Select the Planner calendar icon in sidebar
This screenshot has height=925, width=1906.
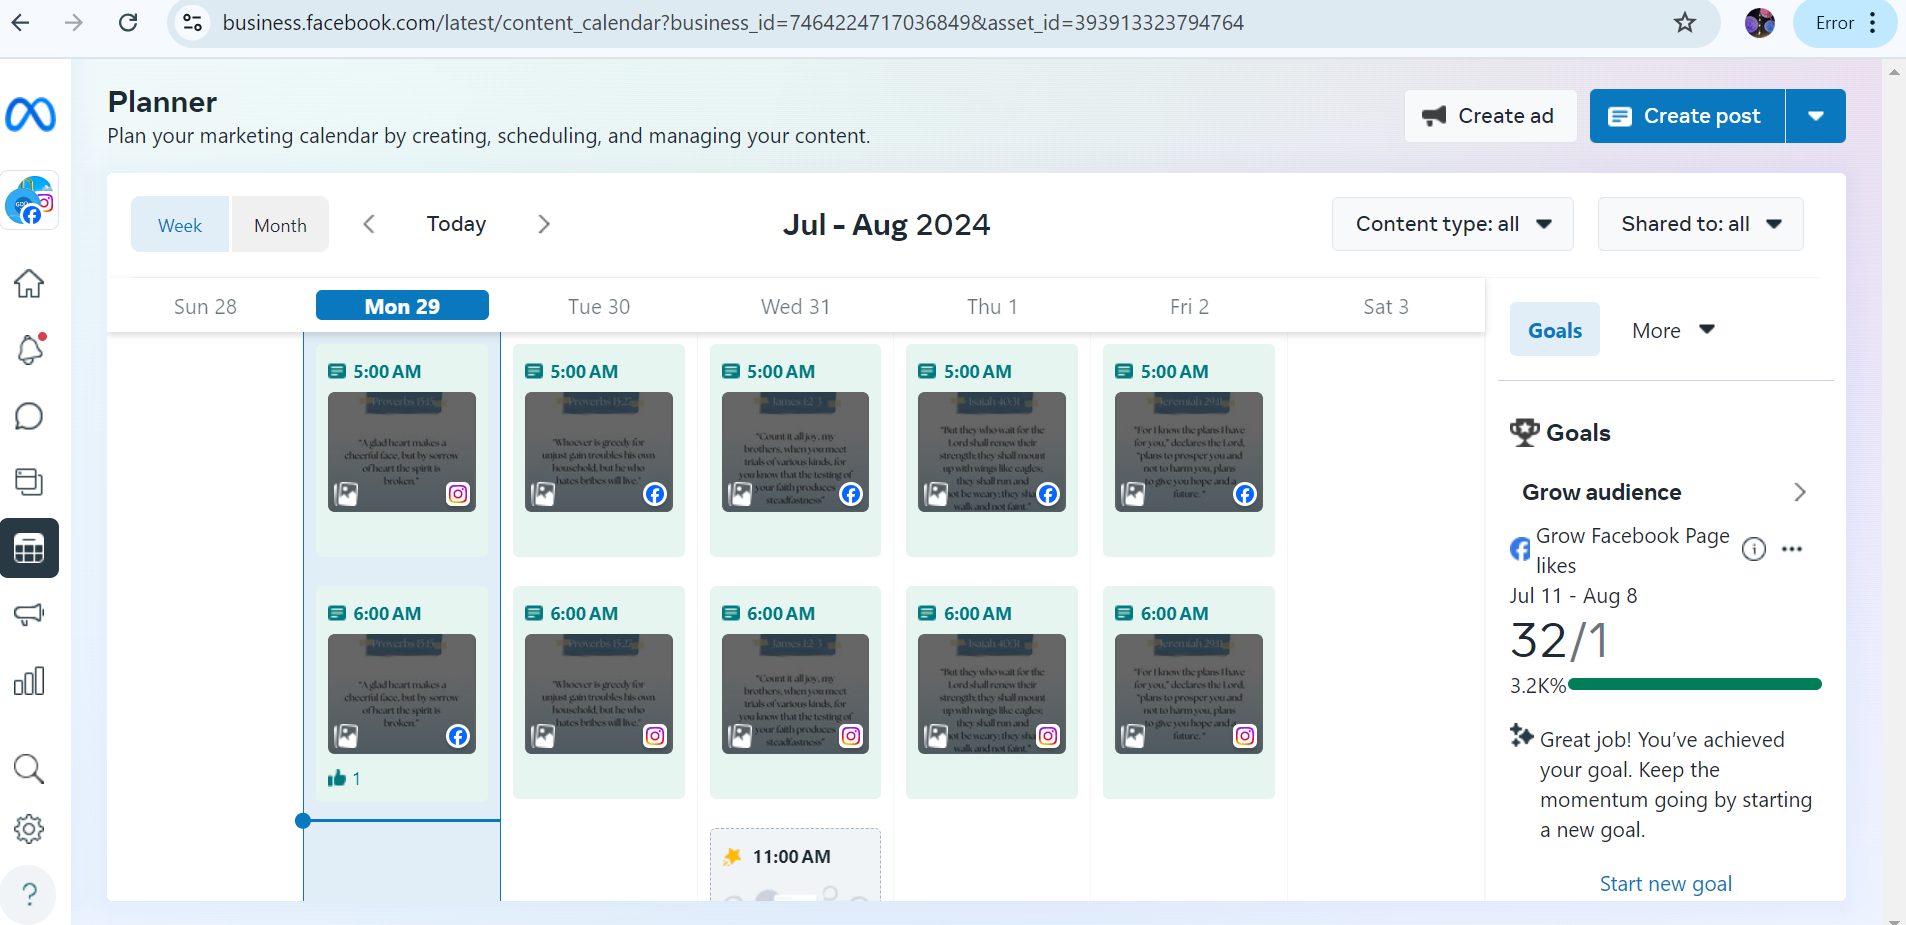click(x=29, y=548)
